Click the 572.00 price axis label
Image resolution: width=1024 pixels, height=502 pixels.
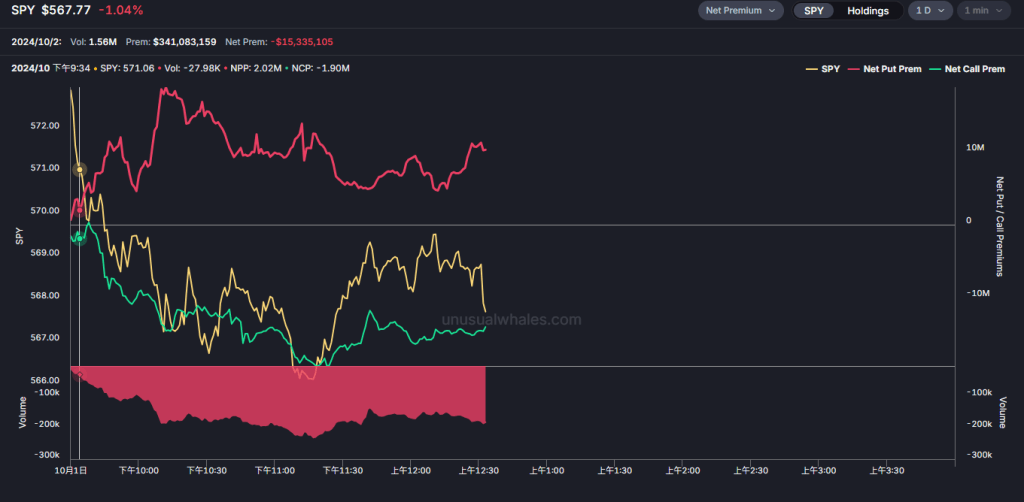45,126
